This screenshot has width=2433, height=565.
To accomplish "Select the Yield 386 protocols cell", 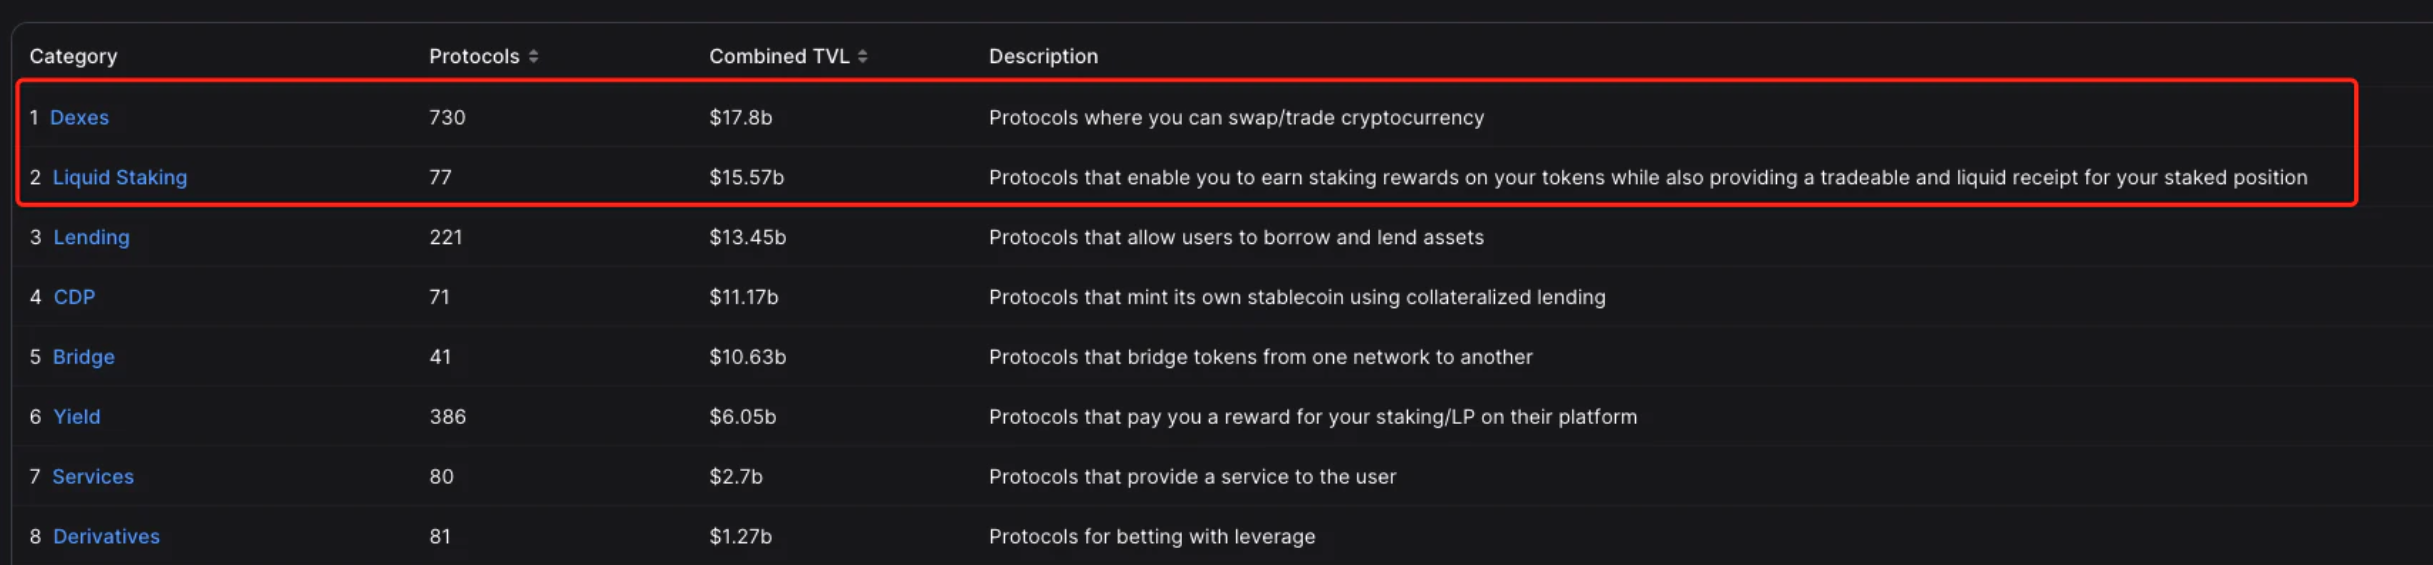I will click(448, 417).
